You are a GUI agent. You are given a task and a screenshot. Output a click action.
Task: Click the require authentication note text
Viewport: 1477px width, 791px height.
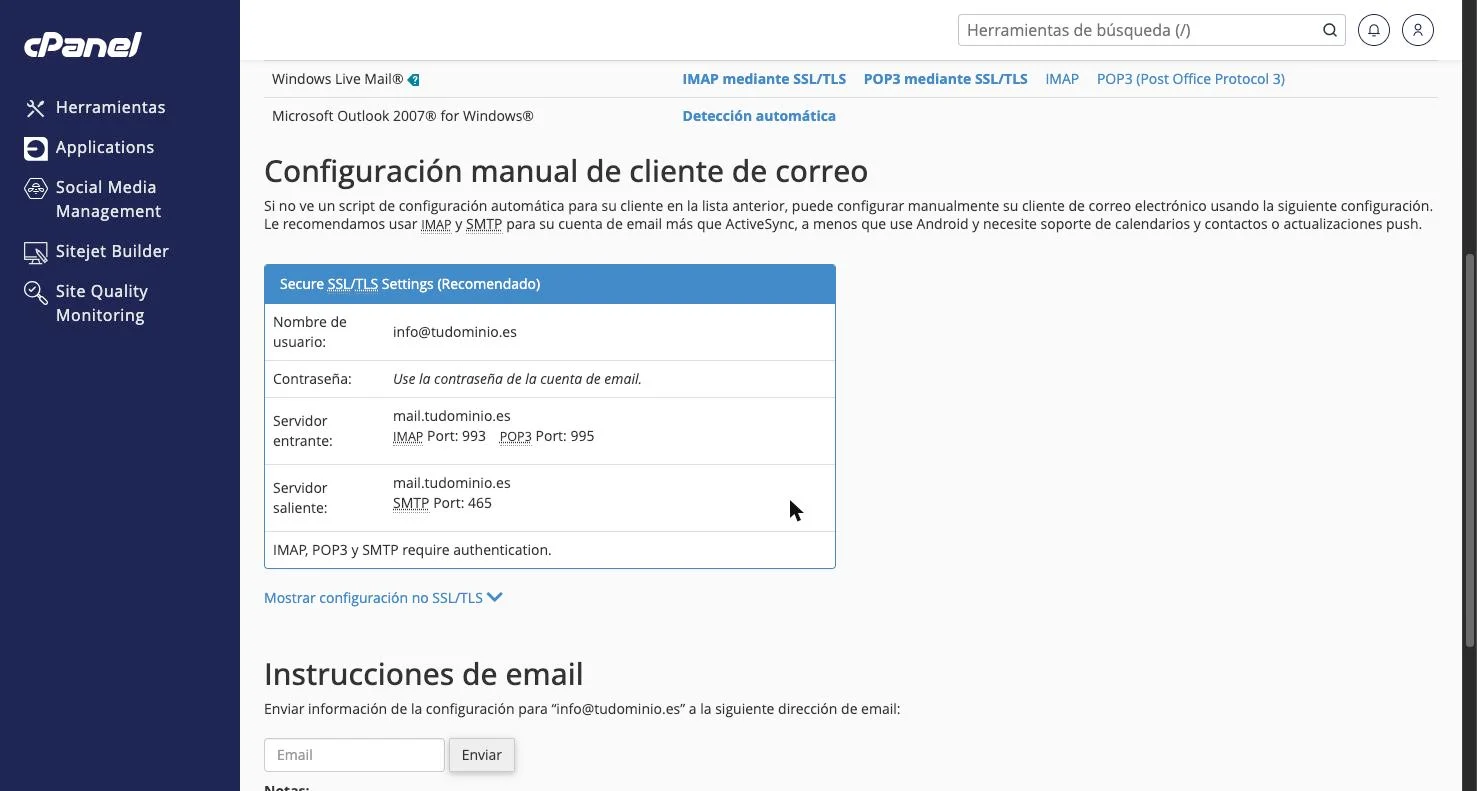point(412,550)
